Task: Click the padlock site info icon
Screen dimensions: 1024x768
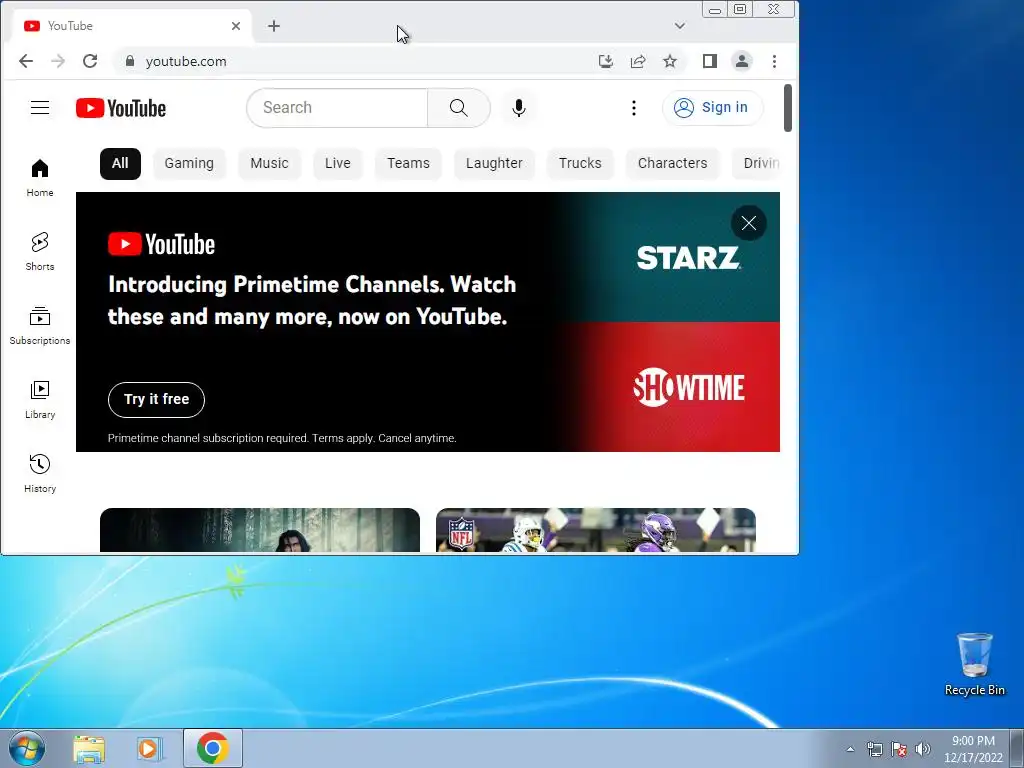Action: click(x=130, y=61)
